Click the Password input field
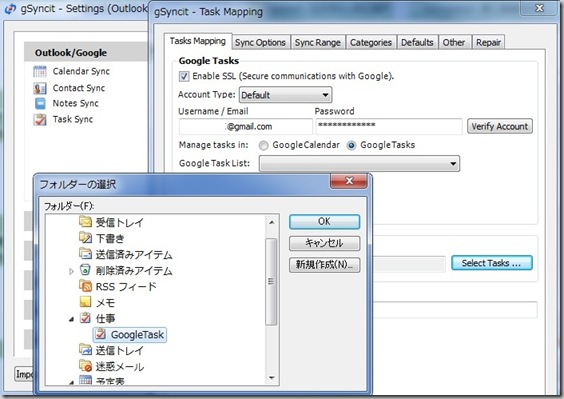 click(389, 127)
